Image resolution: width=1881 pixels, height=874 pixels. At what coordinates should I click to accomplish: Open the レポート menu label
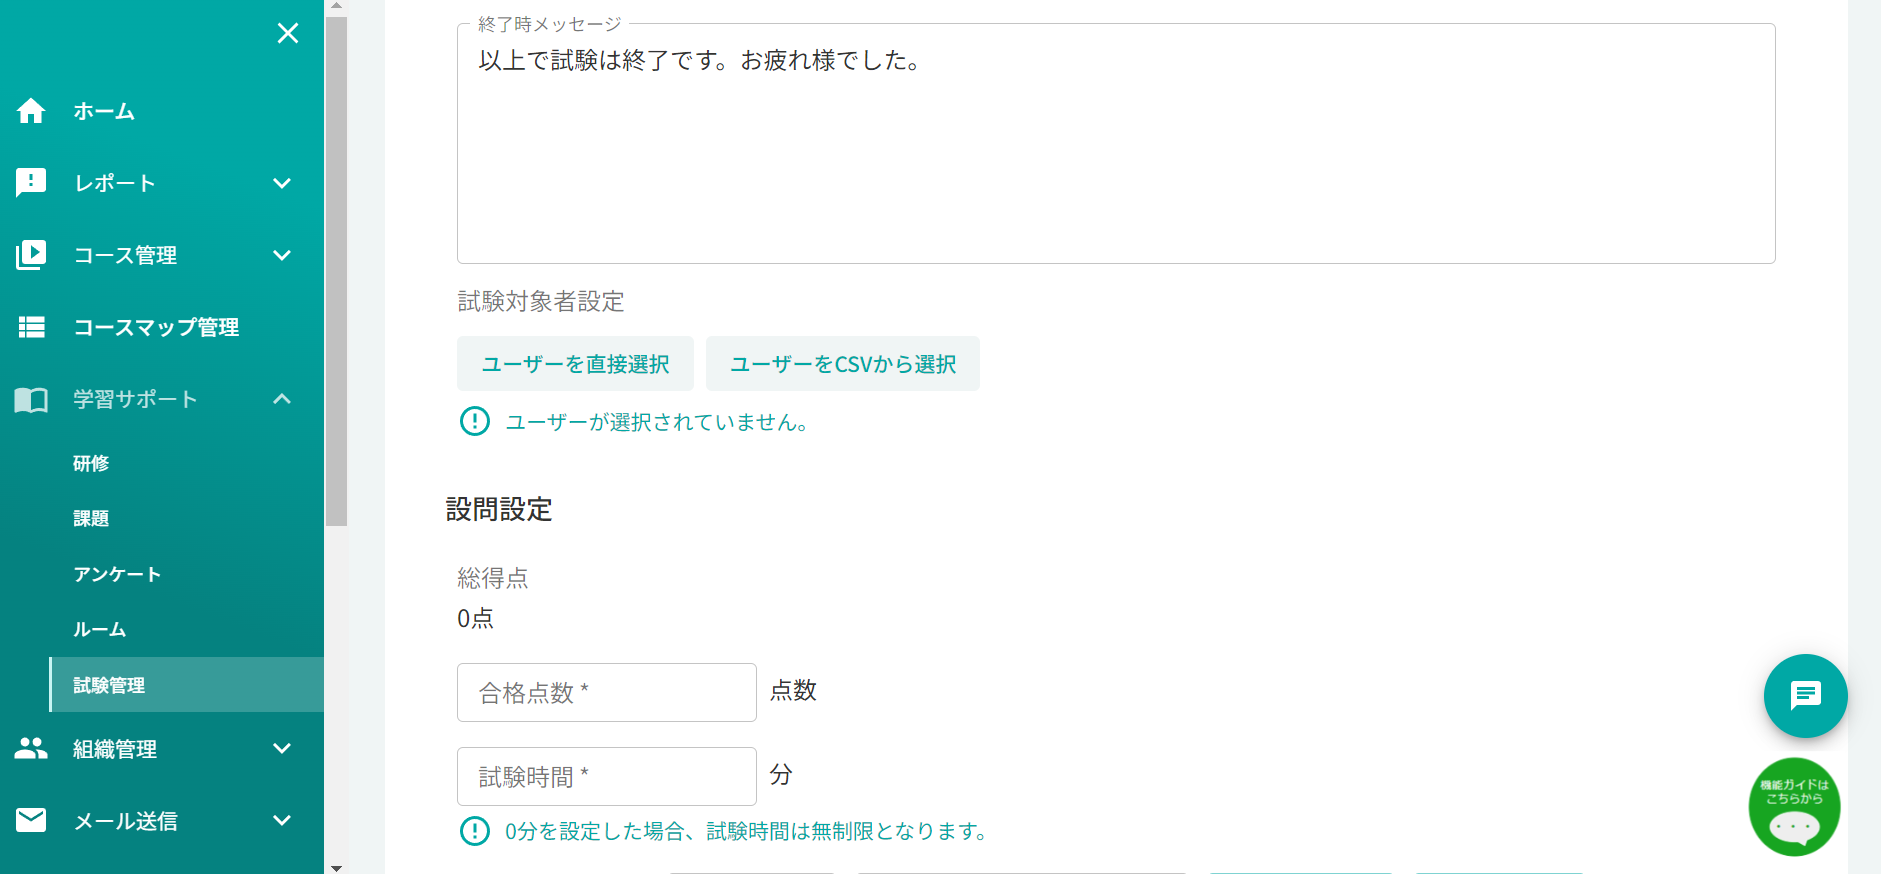coord(115,183)
